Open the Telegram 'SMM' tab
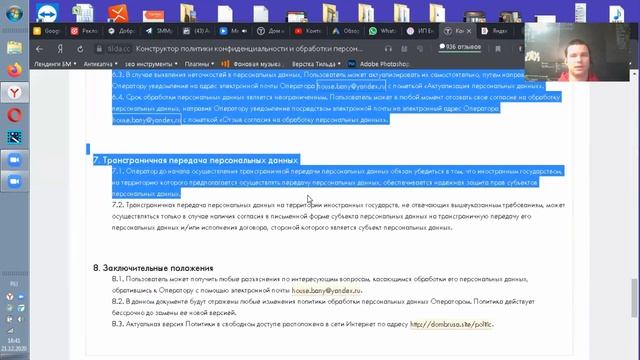The image size is (640, 360). tap(159, 31)
